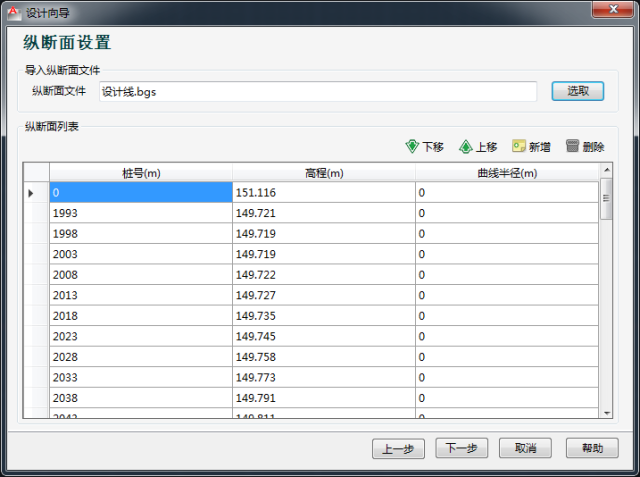Click the green 下移 move-down icon

[411, 146]
